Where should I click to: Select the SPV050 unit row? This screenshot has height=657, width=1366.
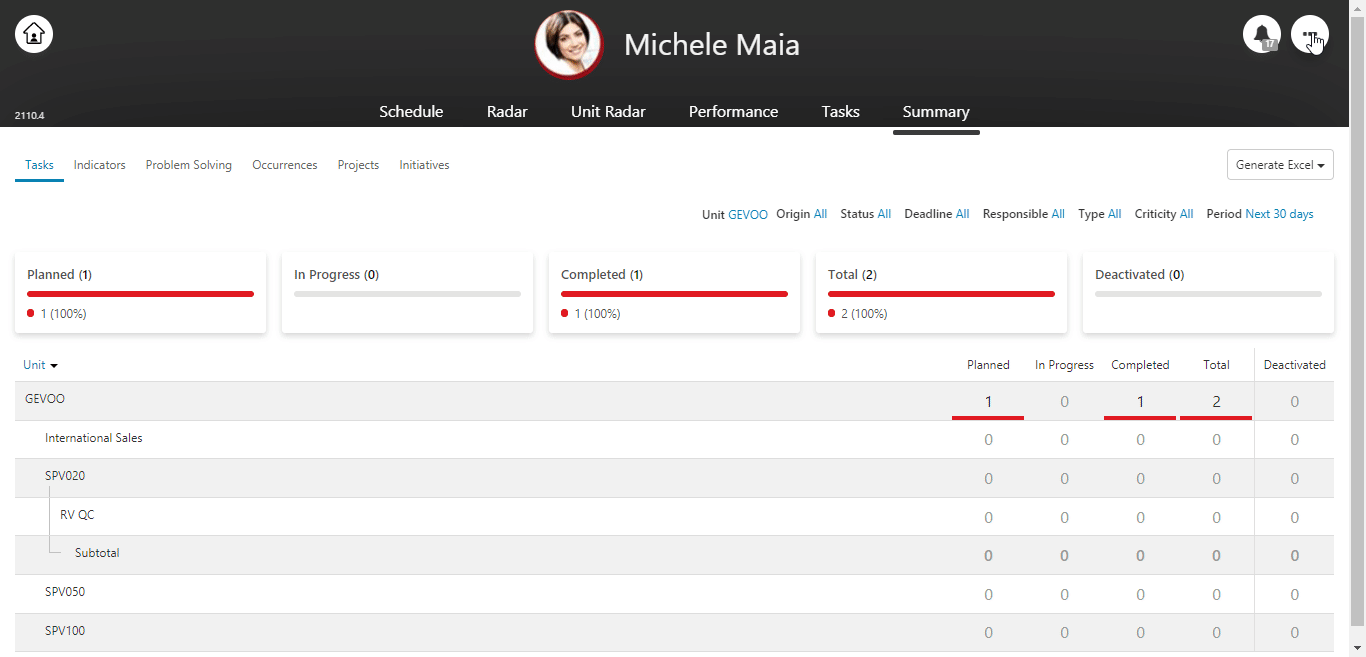(x=674, y=593)
